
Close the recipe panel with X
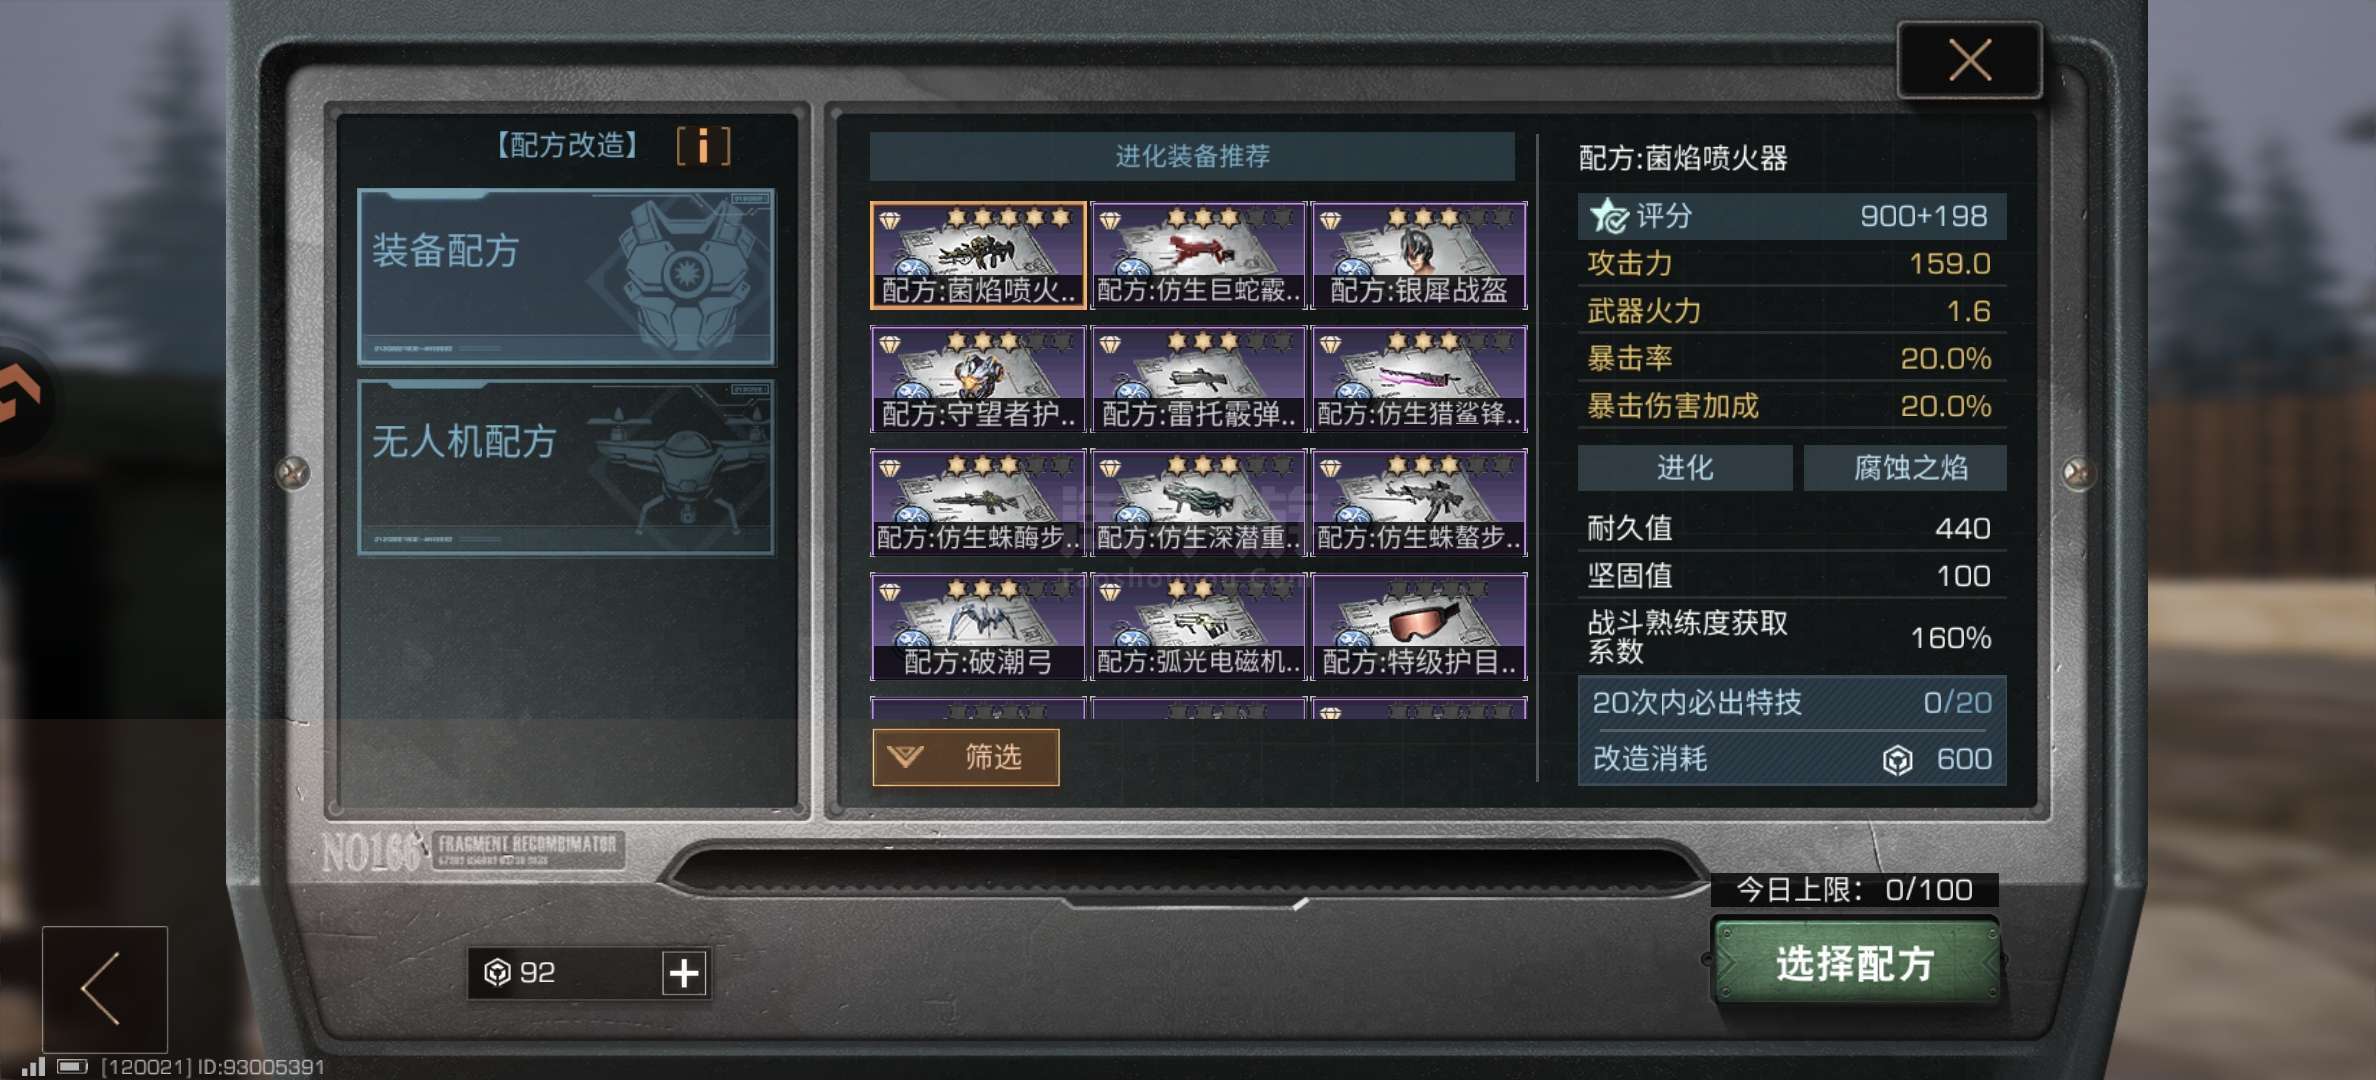1969,60
